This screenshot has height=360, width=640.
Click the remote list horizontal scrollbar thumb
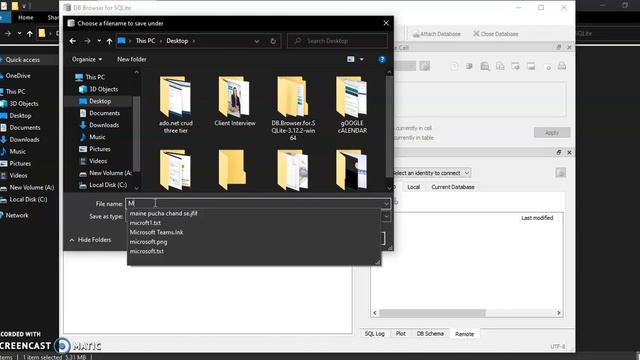coord(432,313)
